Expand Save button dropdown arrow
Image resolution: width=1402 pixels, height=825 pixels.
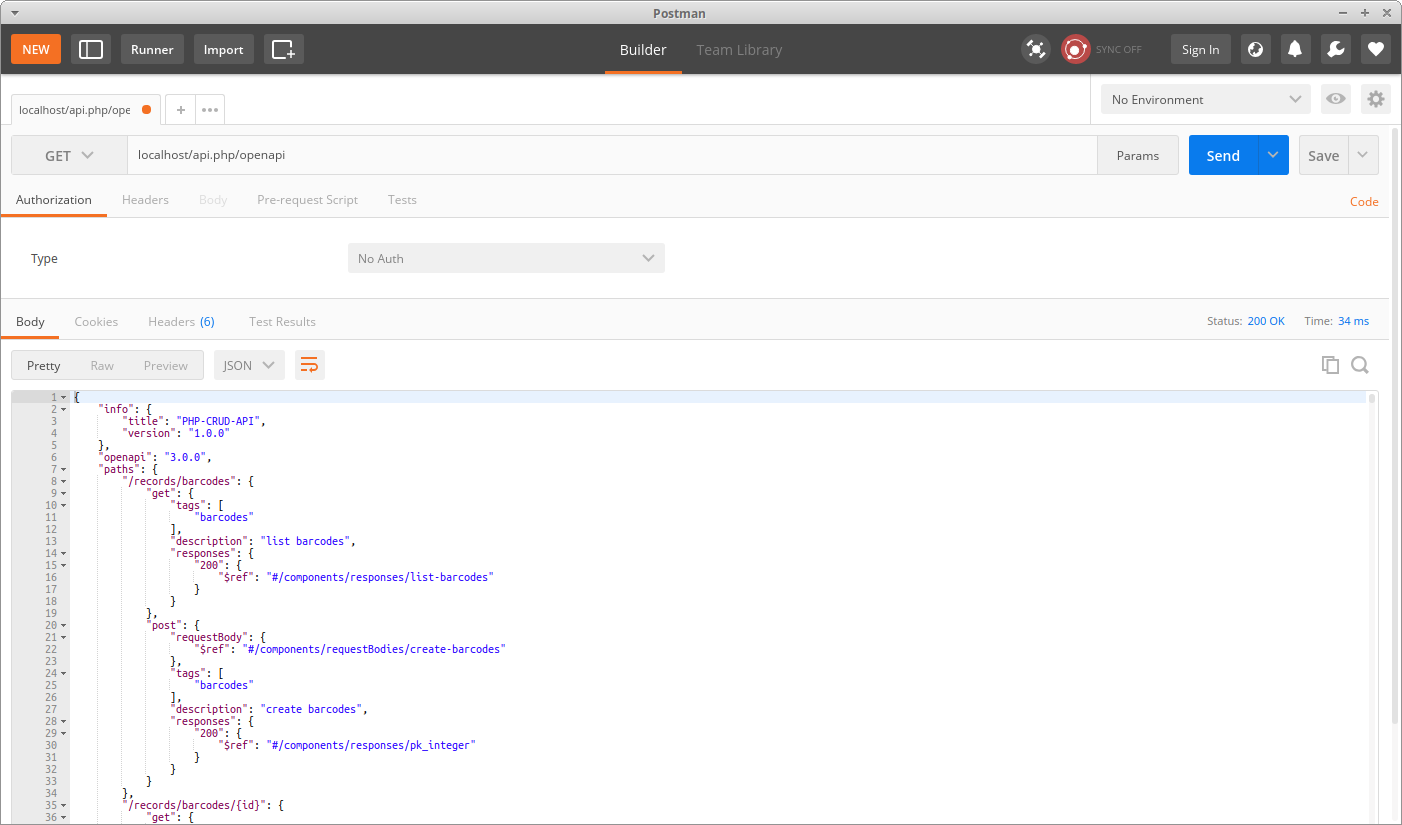pyautogui.click(x=1364, y=155)
